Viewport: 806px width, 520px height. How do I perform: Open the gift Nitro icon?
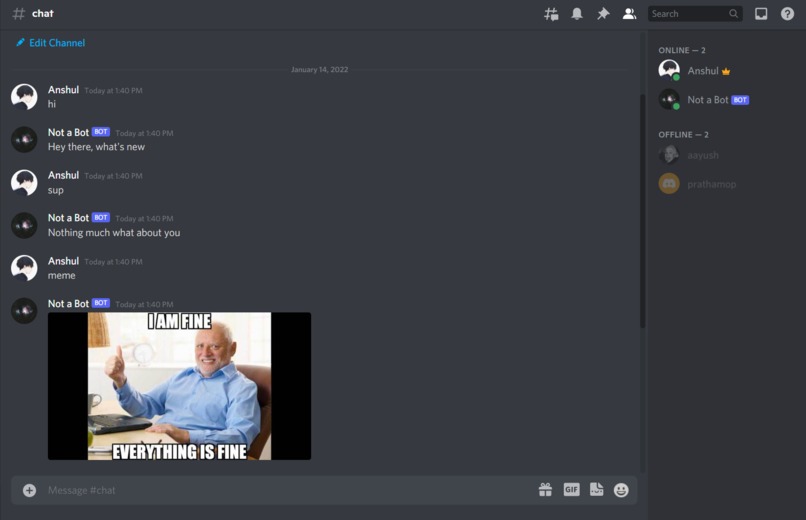pos(545,490)
